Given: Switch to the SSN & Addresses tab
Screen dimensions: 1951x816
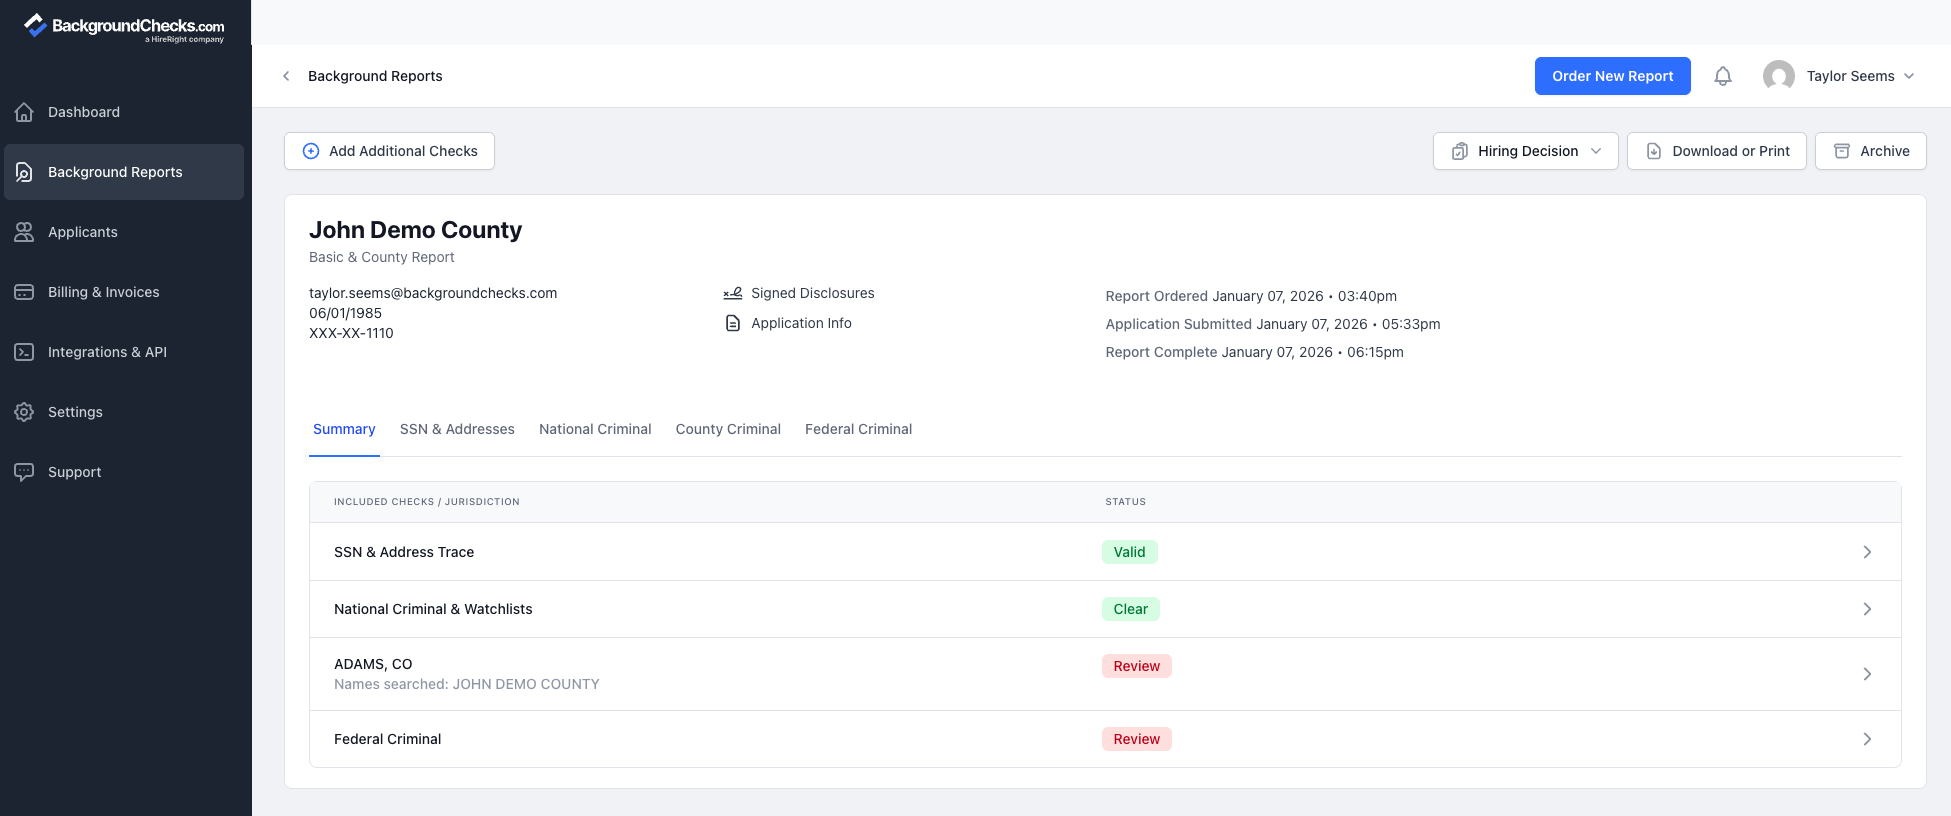Looking at the screenshot, I should coord(457,429).
